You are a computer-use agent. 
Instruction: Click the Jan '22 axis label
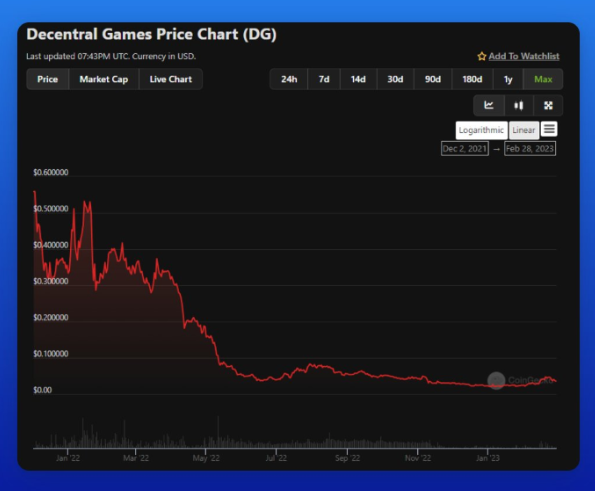pyautogui.click(x=68, y=458)
